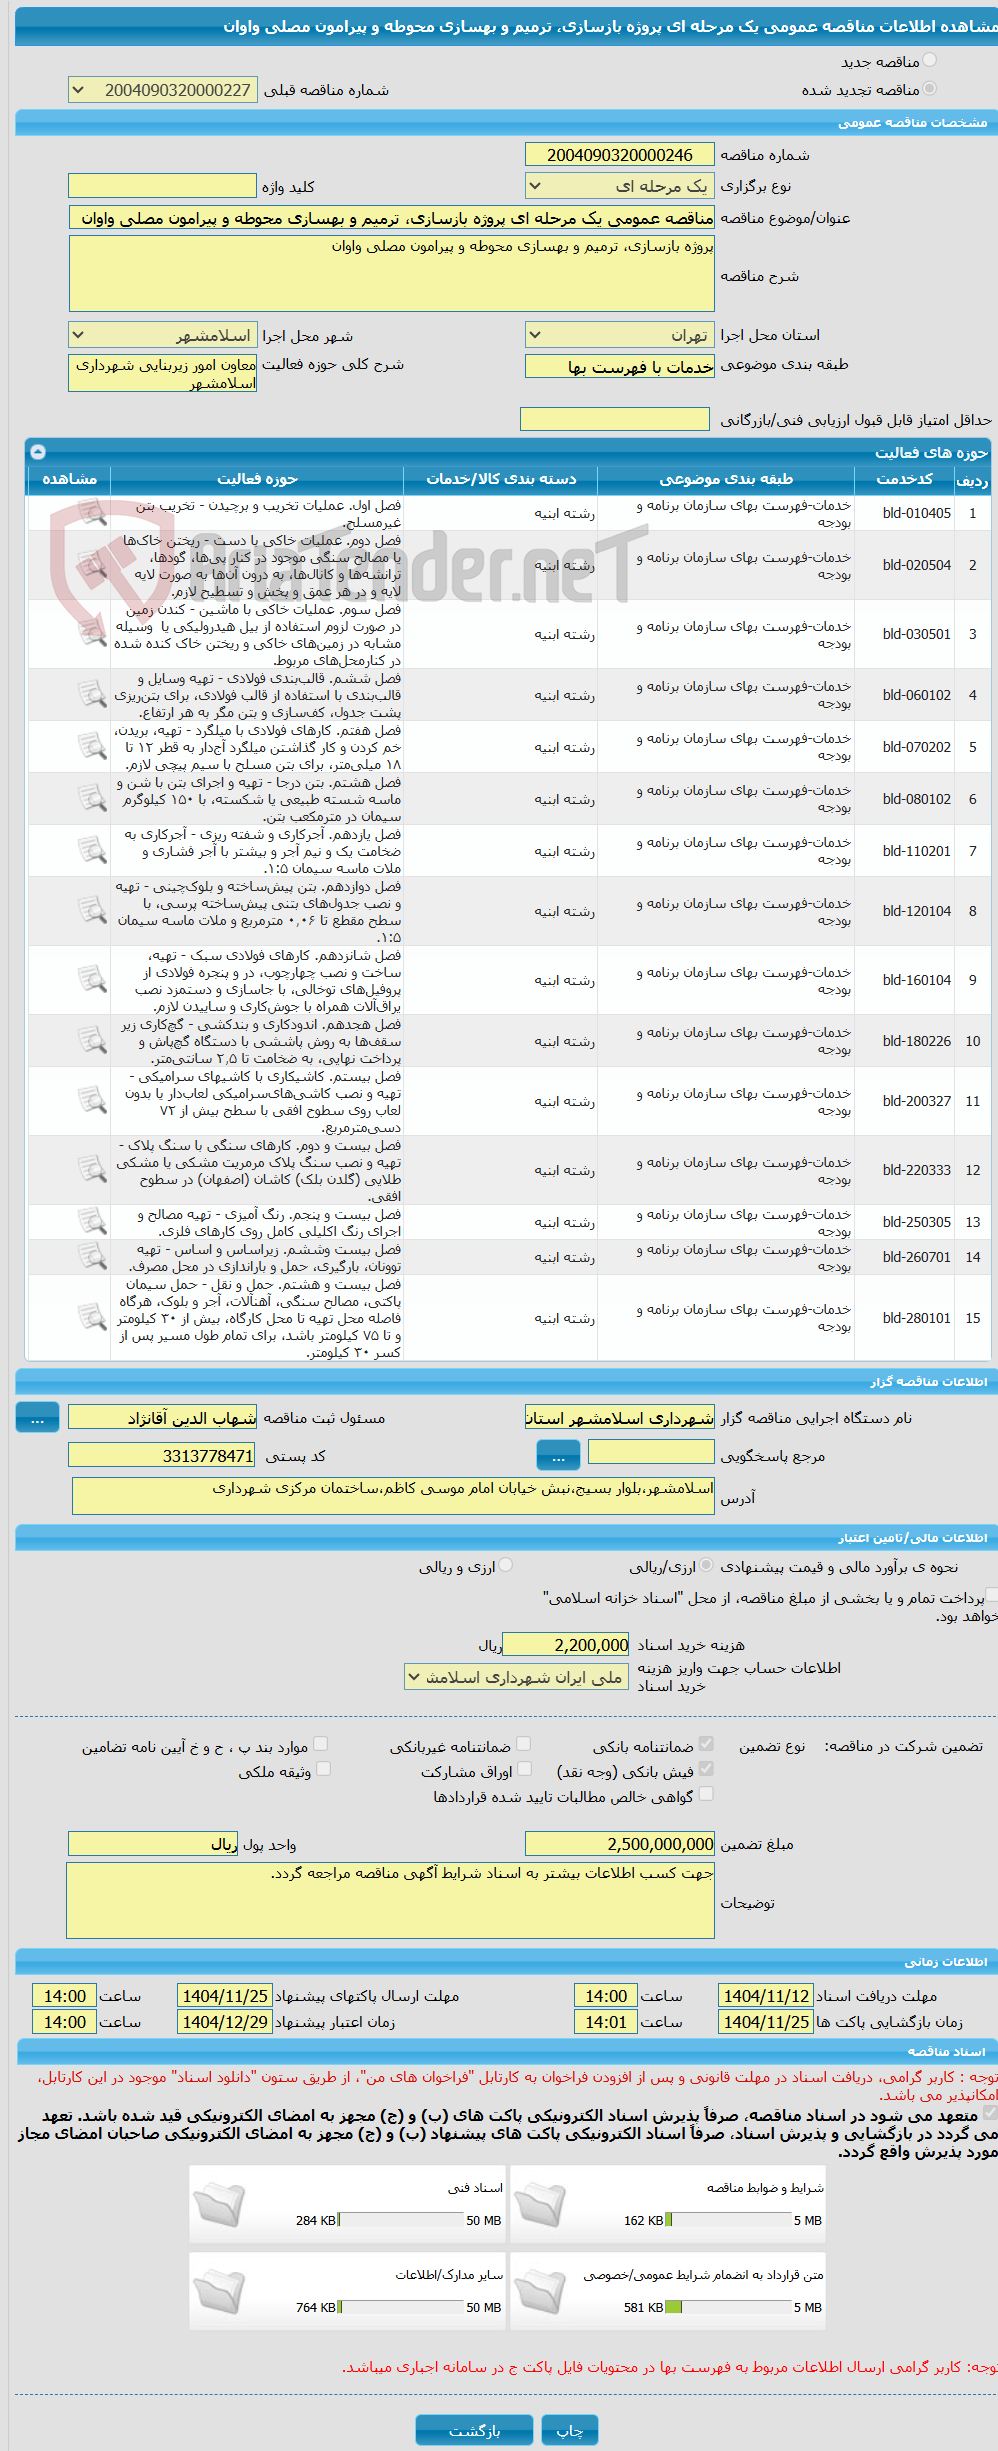This screenshot has height=2451, width=998.
Task: Toggle the فیش بانکی (وجه نقد) checkbox
Action: click(x=706, y=1769)
